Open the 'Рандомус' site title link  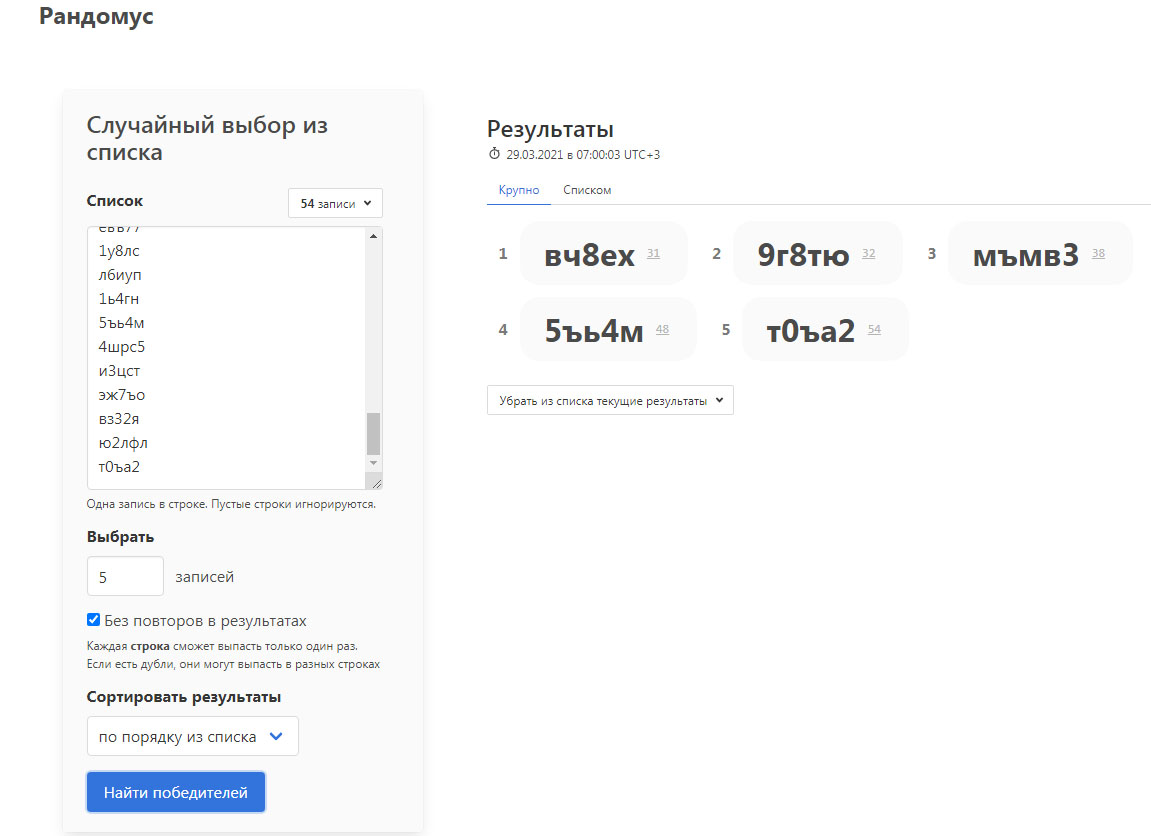[96, 16]
